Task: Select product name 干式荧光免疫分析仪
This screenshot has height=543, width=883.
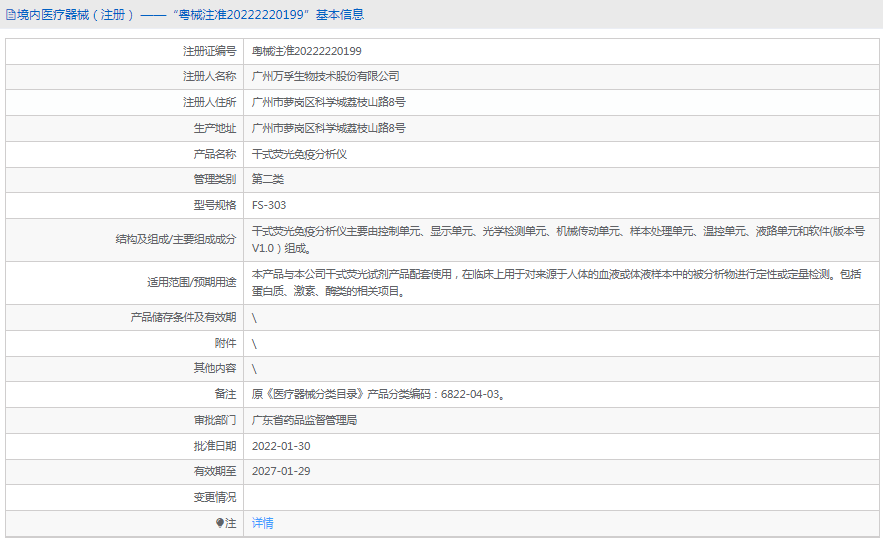Action: (299, 154)
